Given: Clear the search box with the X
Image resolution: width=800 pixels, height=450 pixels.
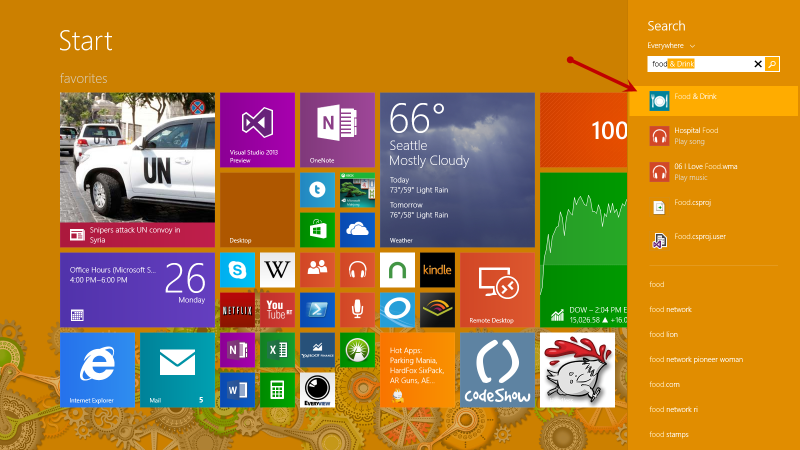Looking at the screenshot, I should [x=757, y=64].
